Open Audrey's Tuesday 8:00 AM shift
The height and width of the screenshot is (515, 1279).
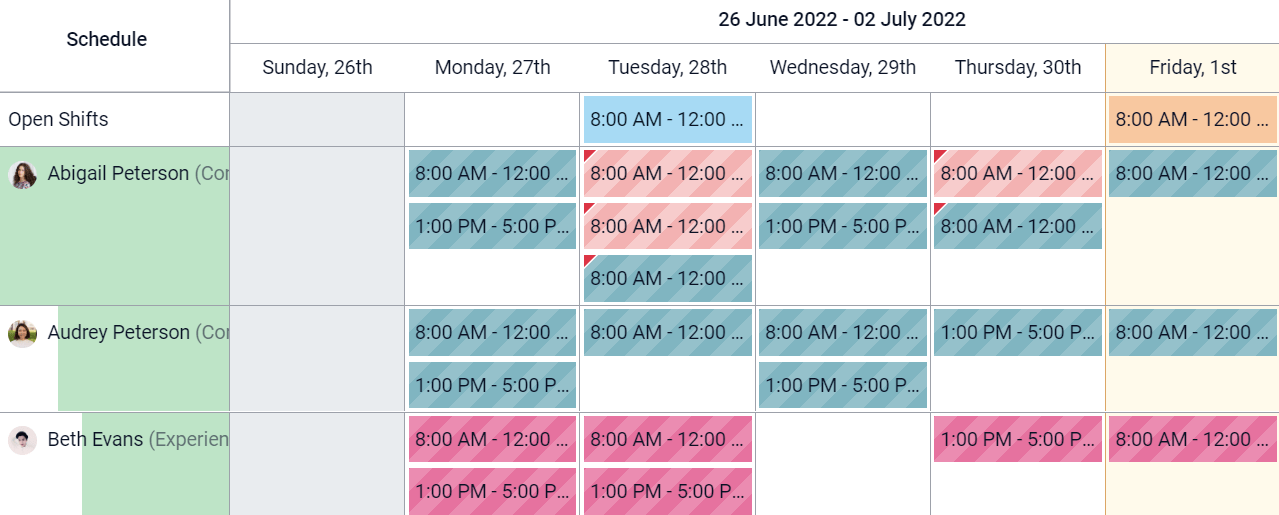pyautogui.click(x=668, y=332)
